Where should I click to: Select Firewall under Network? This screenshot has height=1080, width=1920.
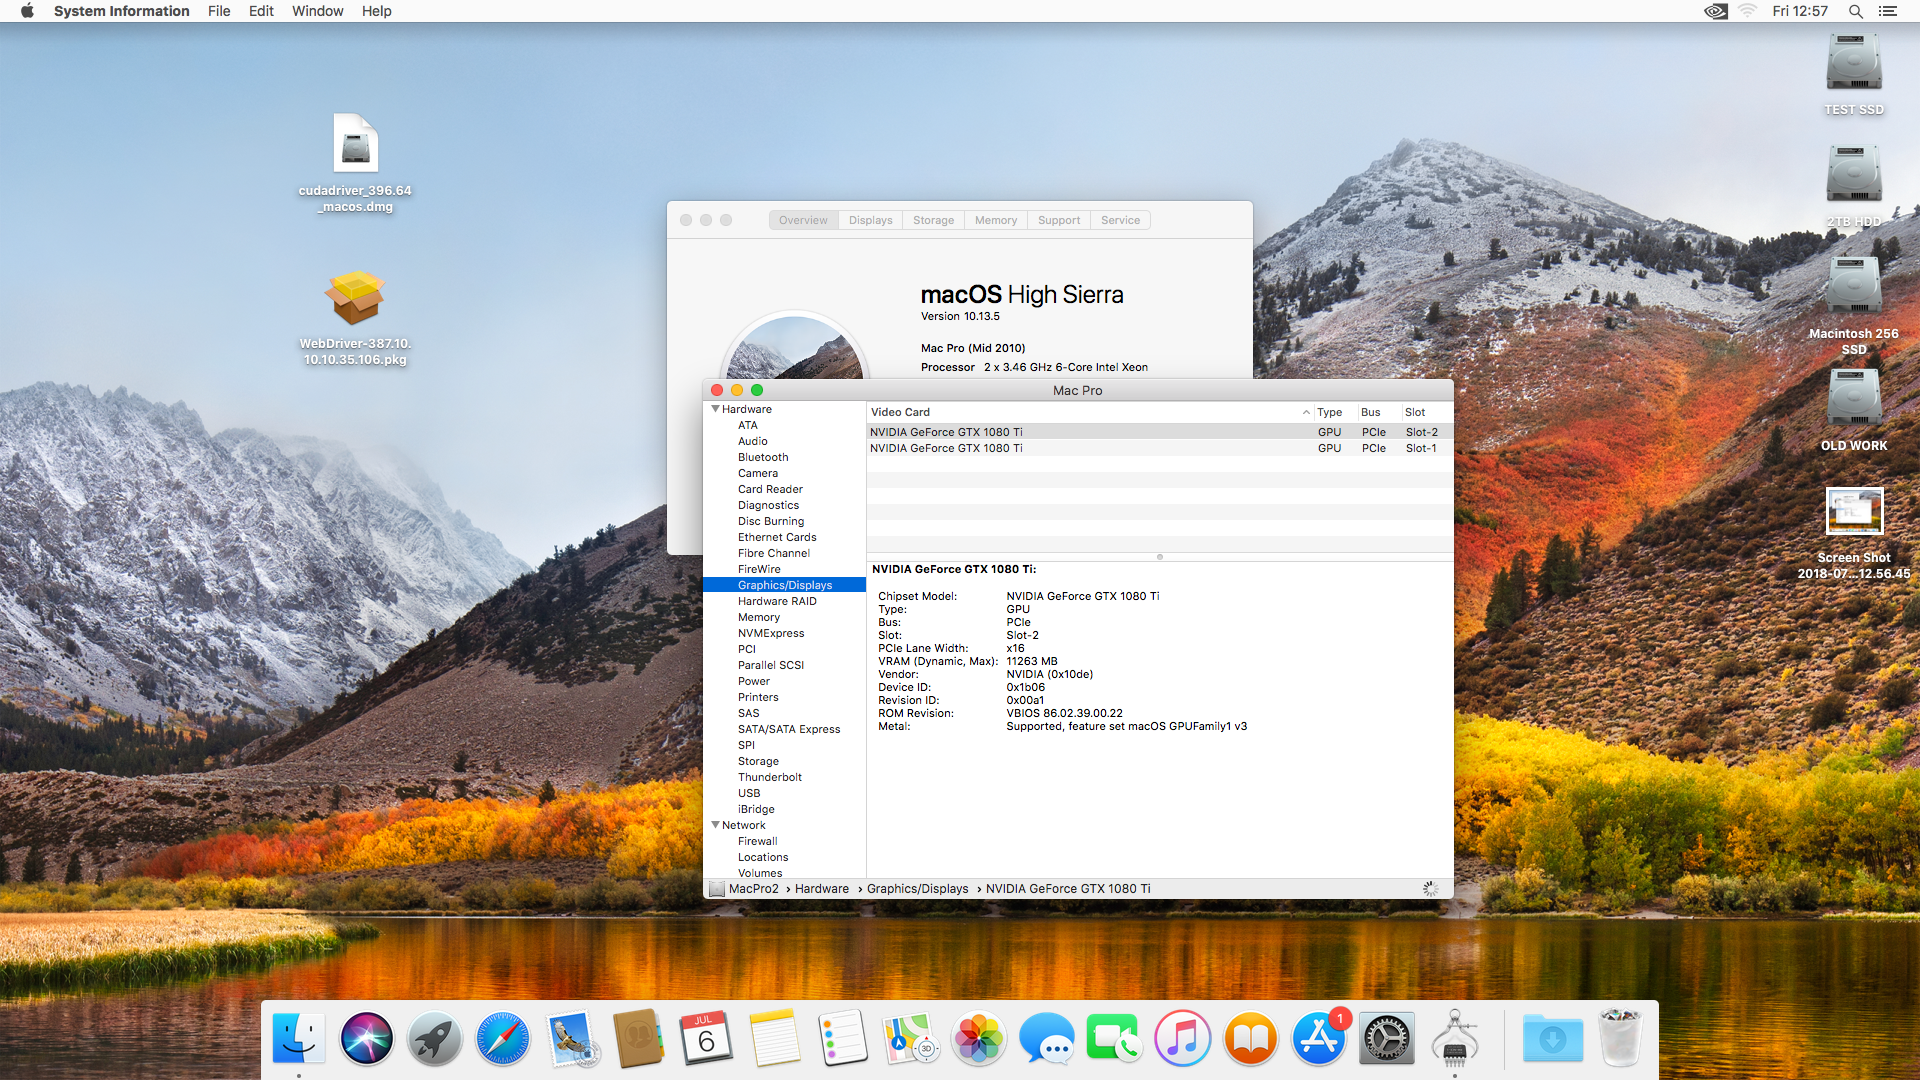(x=757, y=841)
